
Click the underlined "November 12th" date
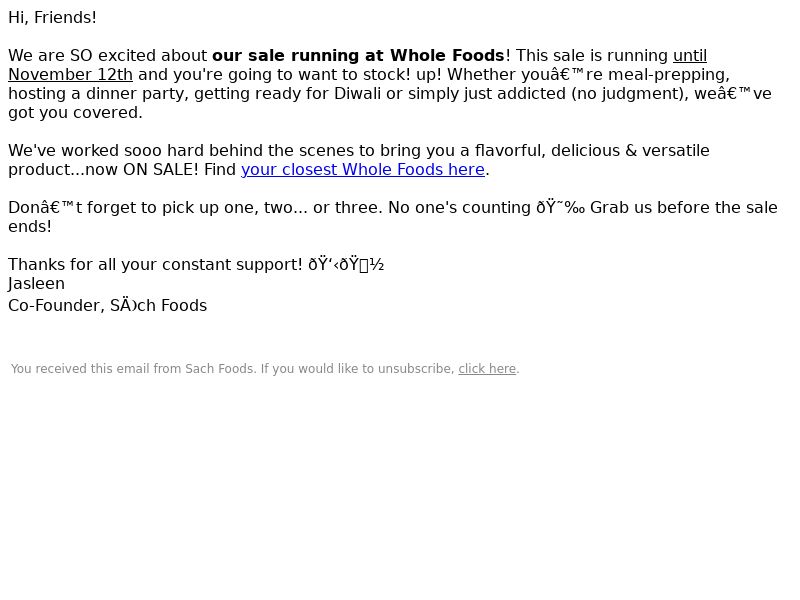click(x=70, y=74)
